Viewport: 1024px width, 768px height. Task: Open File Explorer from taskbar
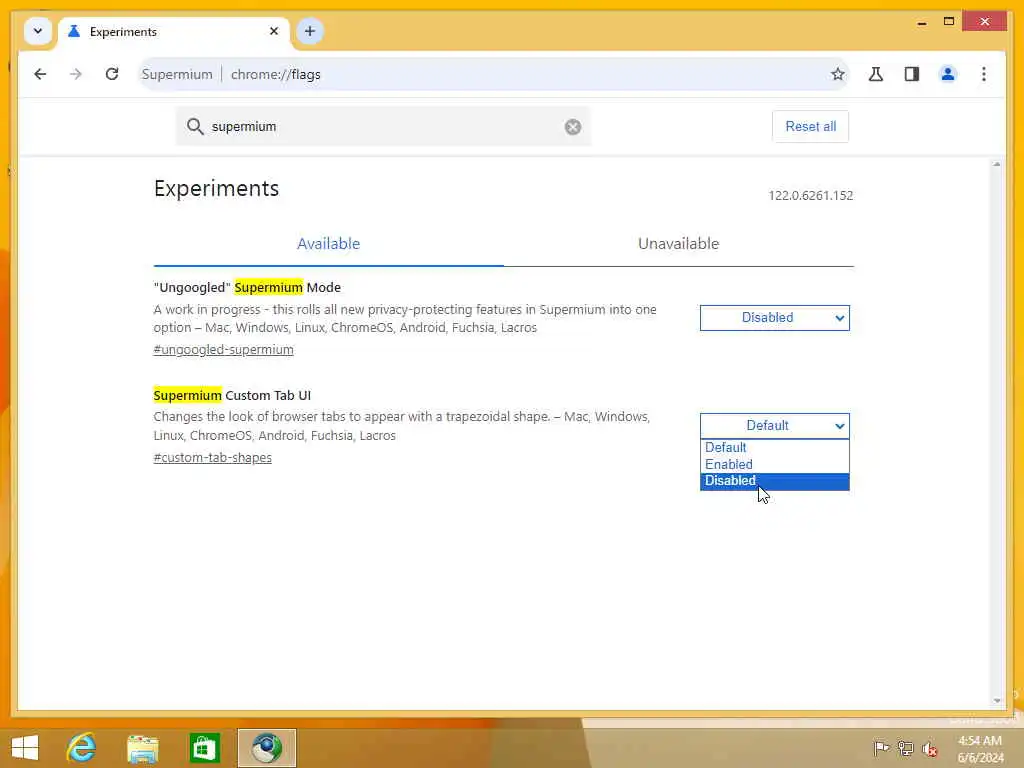142,748
